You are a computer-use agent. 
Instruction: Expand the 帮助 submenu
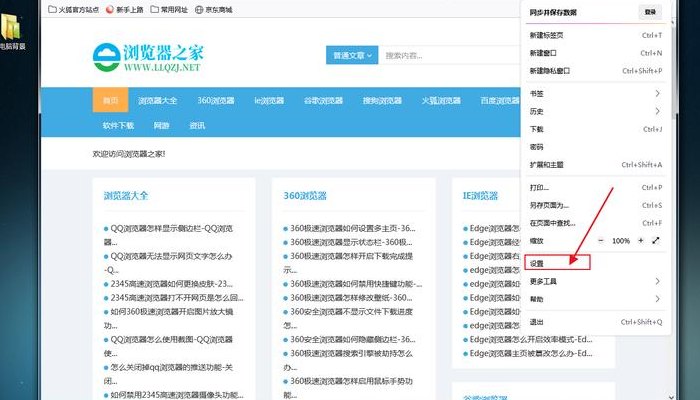[x=596, y=299]
